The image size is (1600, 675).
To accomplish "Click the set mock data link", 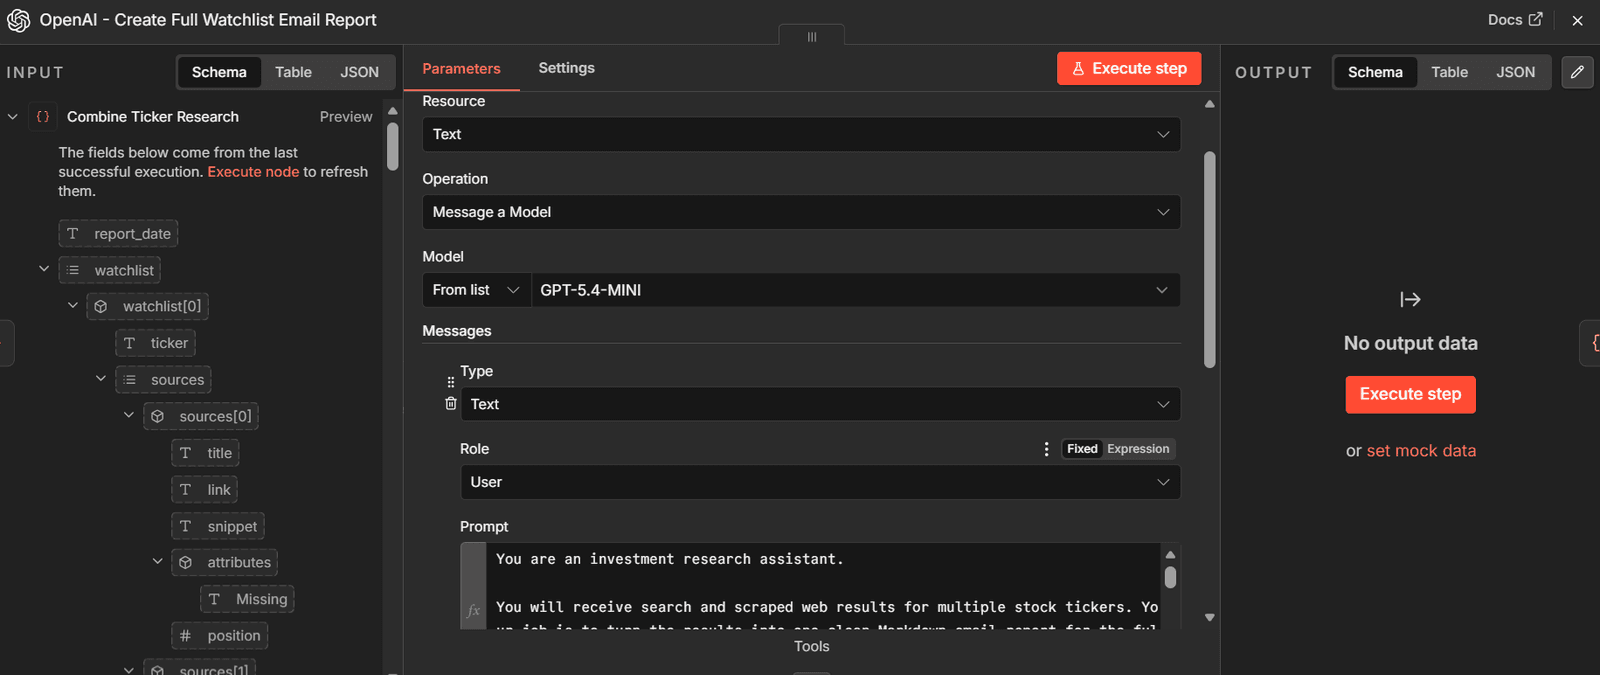I will [x=1421, y=450].
